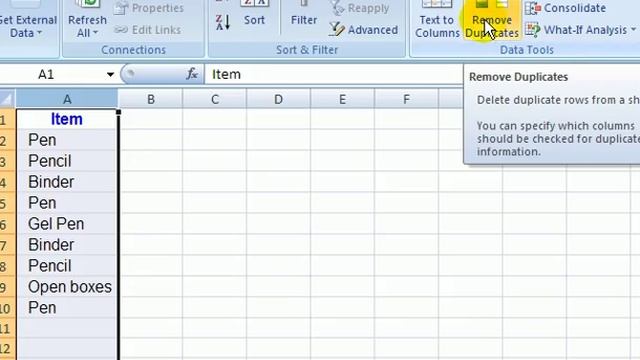Open the Refresh All dropdown arrow
The image size is (640, 360).
point(95,33)
